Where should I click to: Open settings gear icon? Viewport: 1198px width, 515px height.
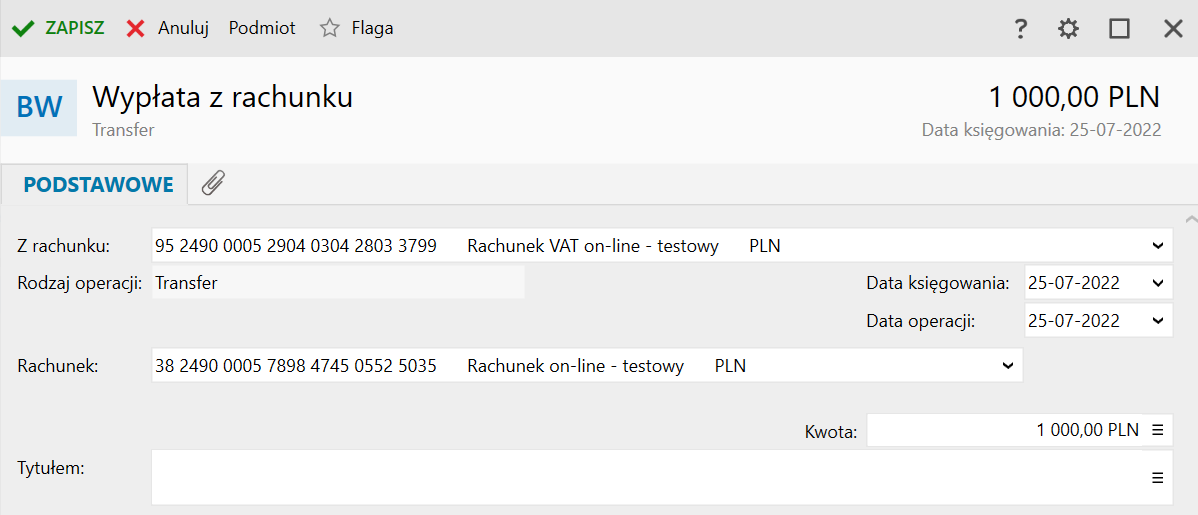tap(1069, 29)
